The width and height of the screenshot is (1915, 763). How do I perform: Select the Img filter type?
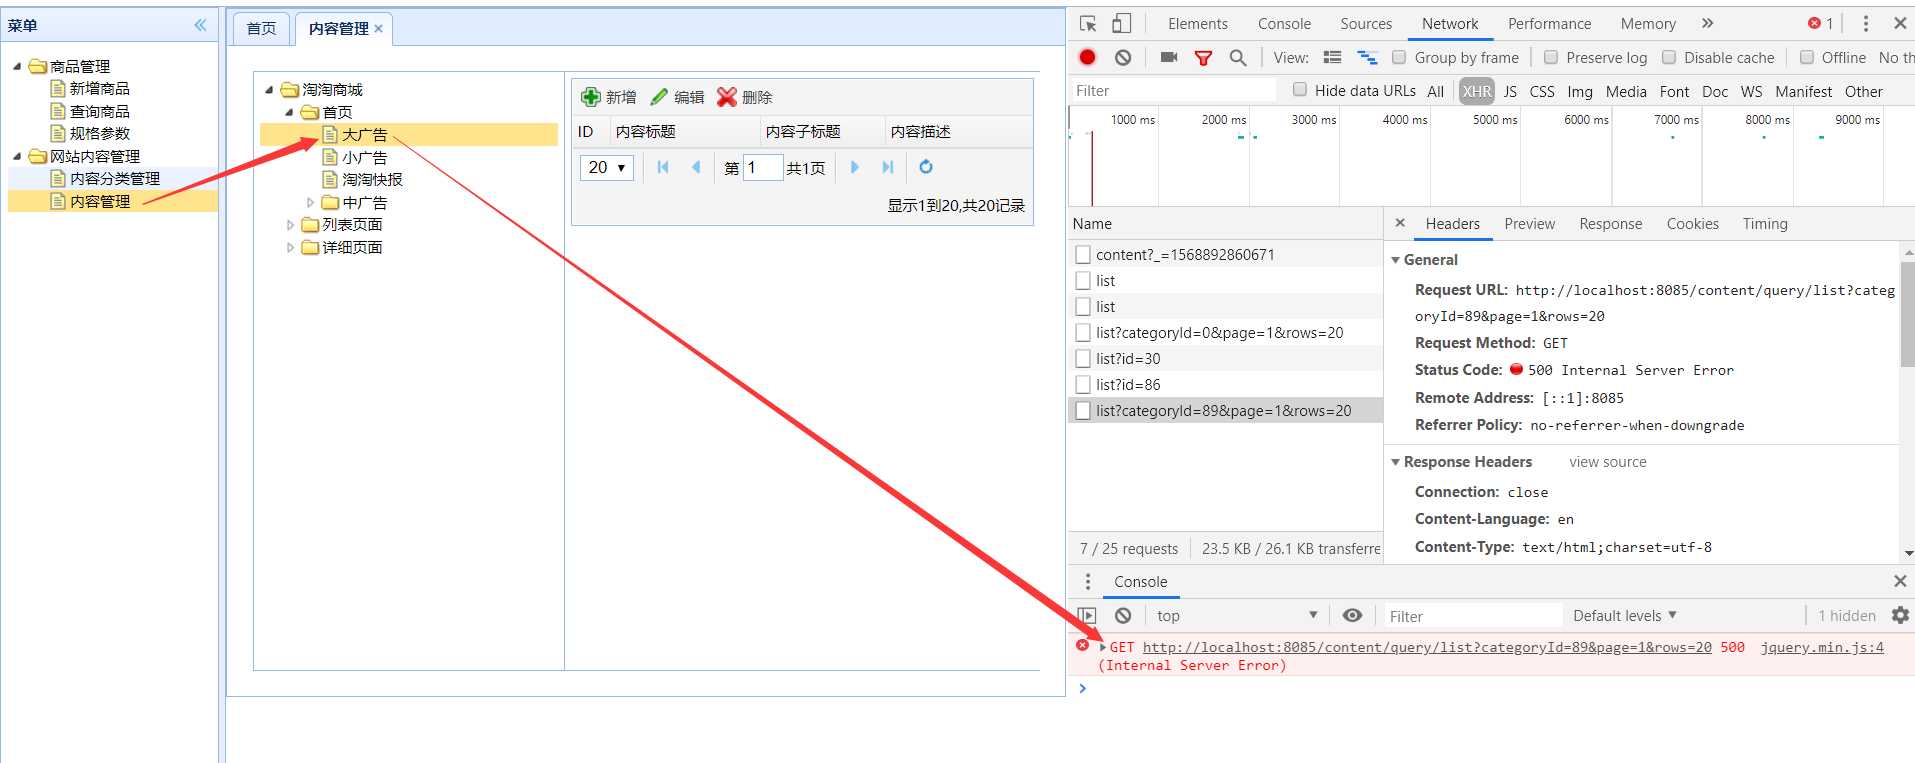pos(1580,91)
